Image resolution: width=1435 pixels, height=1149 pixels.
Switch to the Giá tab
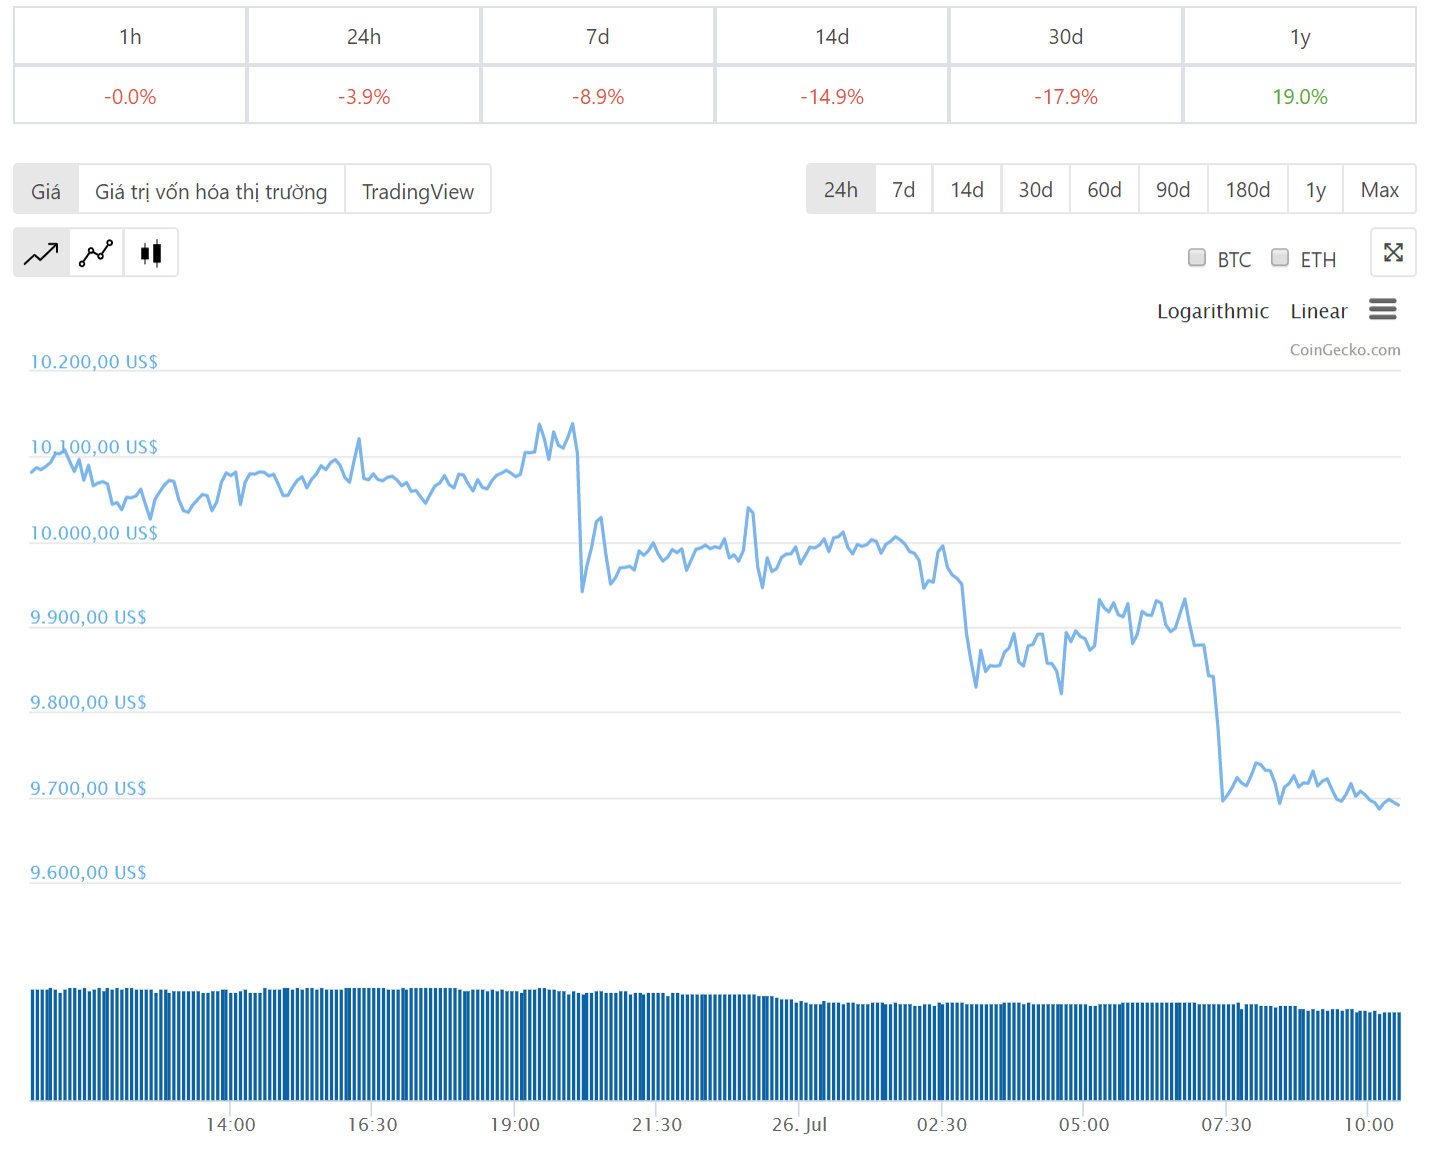click(x=46, y=190)
